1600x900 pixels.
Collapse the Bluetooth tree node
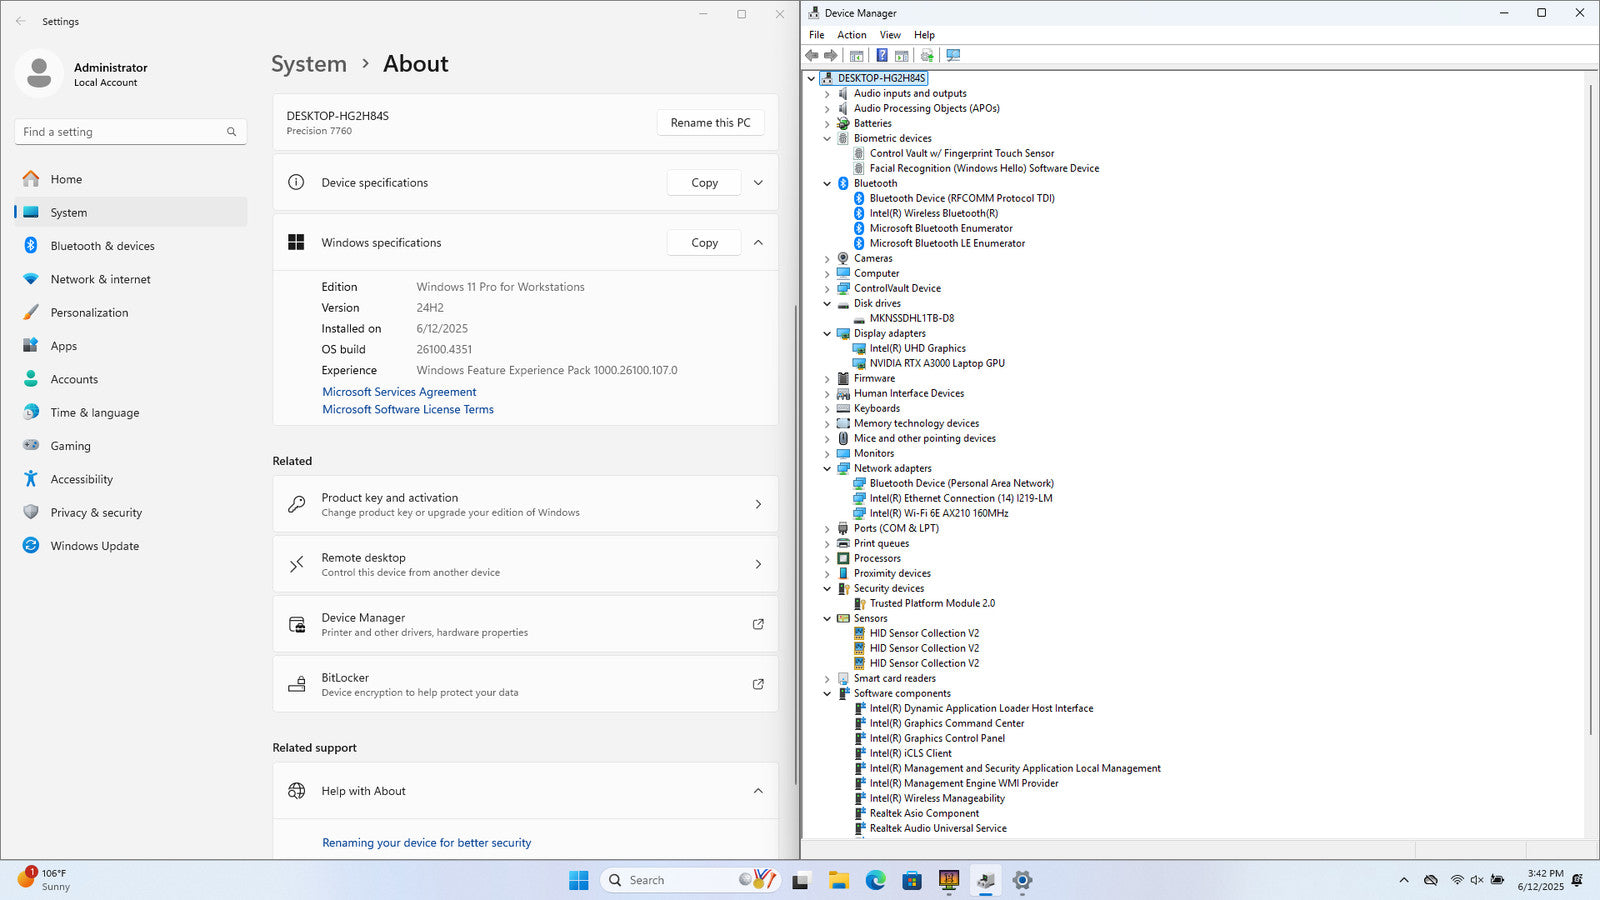click(827, 184)
